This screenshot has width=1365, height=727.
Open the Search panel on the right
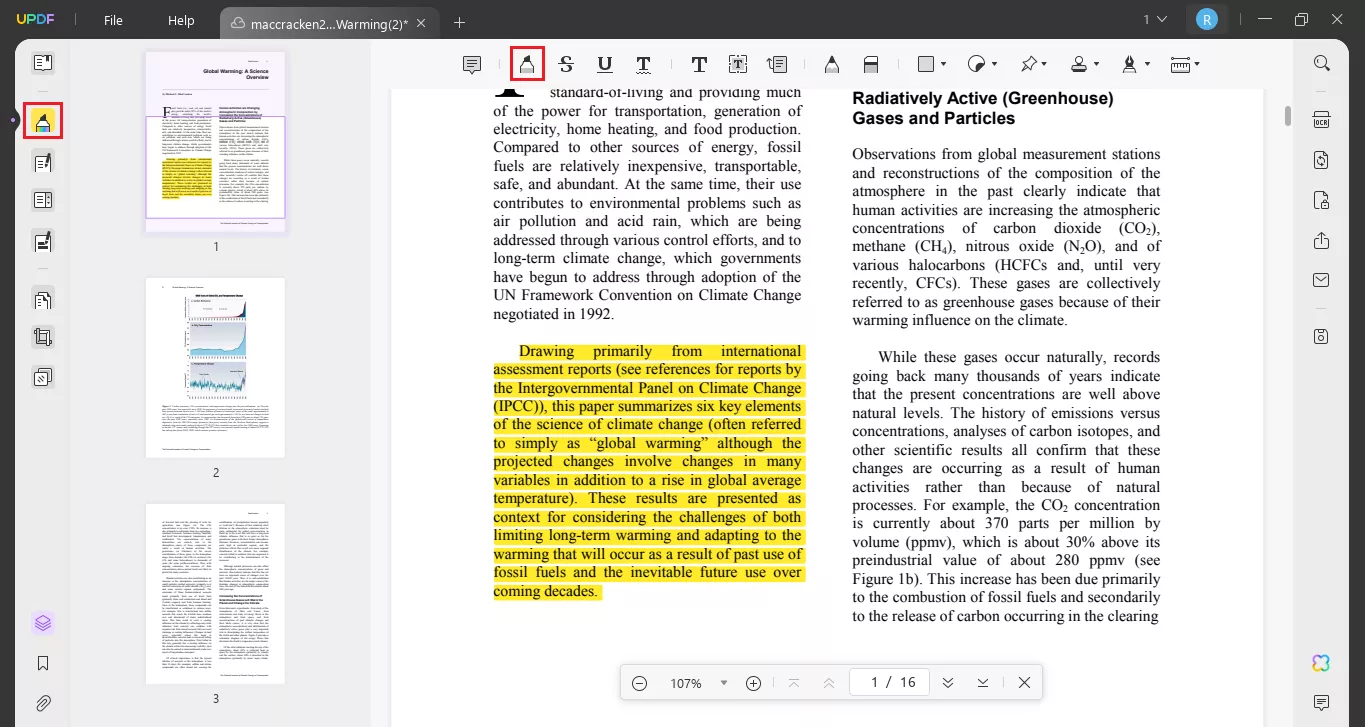[1322, 63]
